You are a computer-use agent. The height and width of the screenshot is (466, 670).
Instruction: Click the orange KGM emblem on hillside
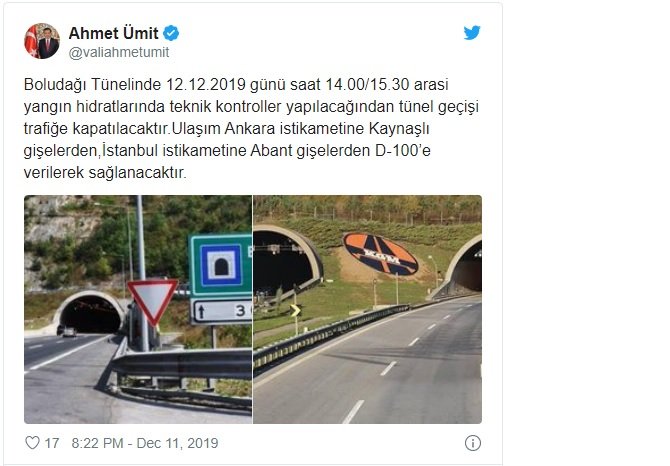[380, 254]
